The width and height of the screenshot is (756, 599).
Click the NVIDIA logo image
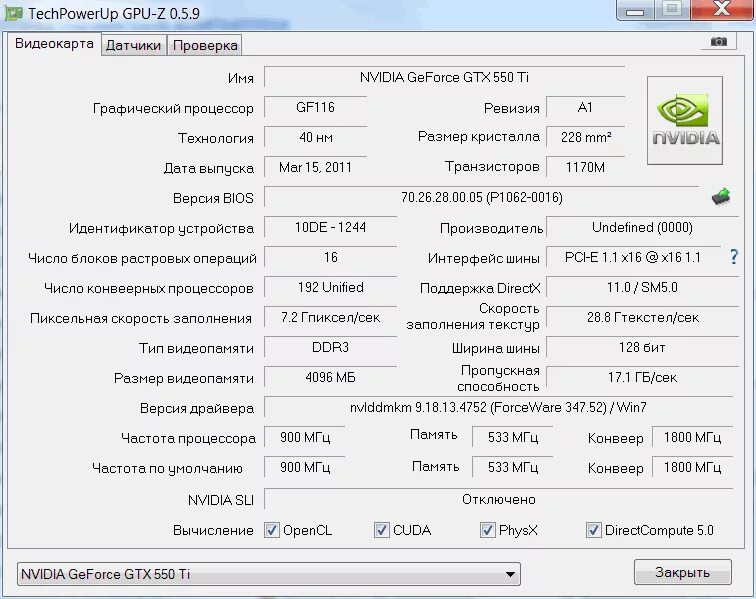685,120
